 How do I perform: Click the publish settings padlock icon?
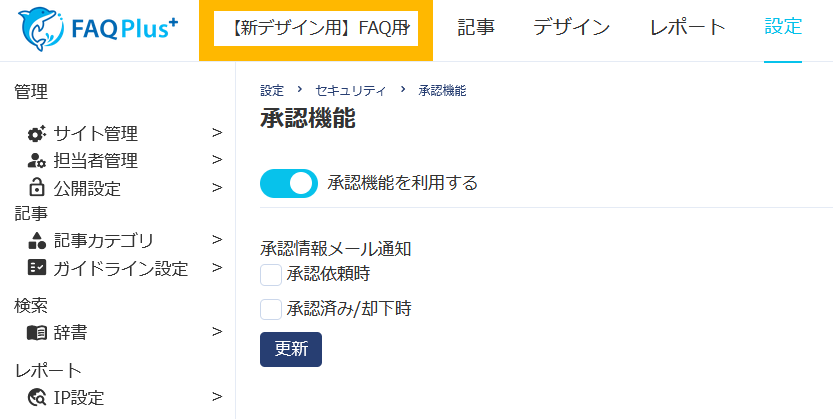point(37,188)
